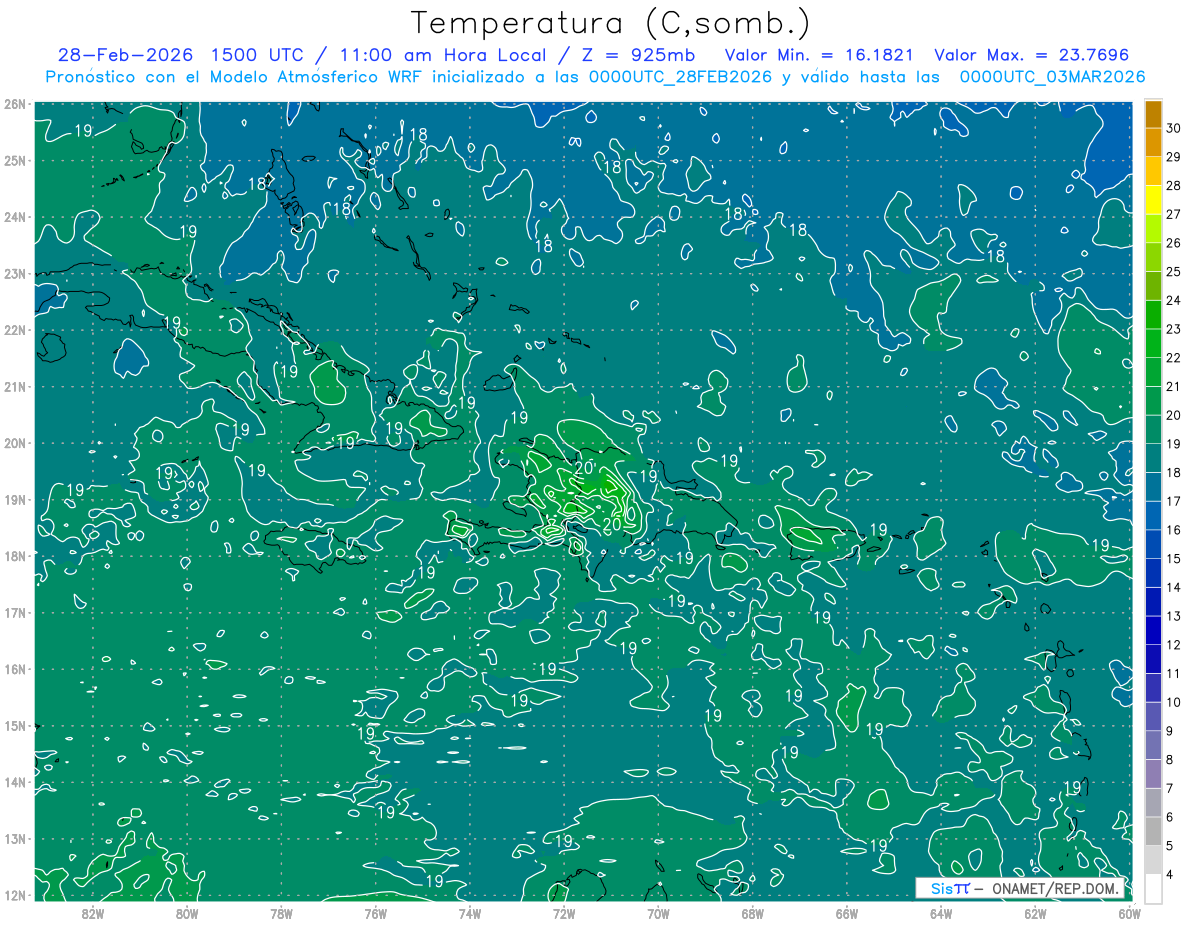The image size is (1200, 927).
Task: Click the colorbar scale value 8
Action: [1170, 759]
